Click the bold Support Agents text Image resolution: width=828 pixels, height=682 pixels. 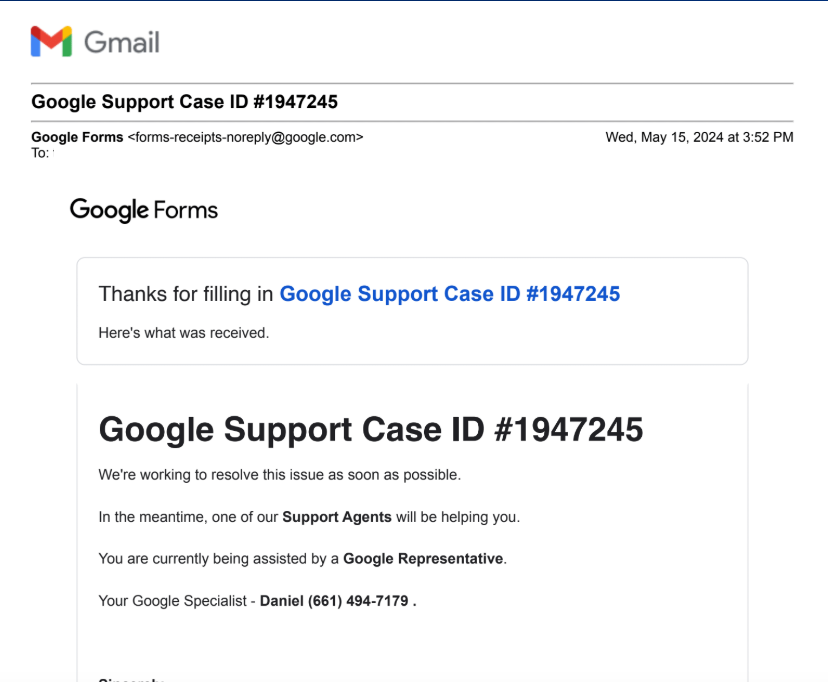pyautogui.click(x=337, y=517)
